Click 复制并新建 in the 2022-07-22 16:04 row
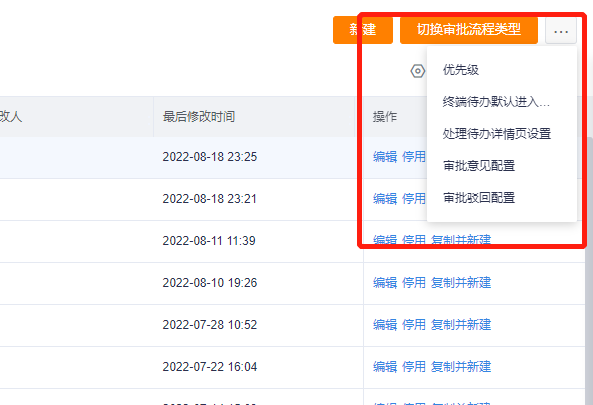This screenshot has width=593, height=405. point(461,366)
